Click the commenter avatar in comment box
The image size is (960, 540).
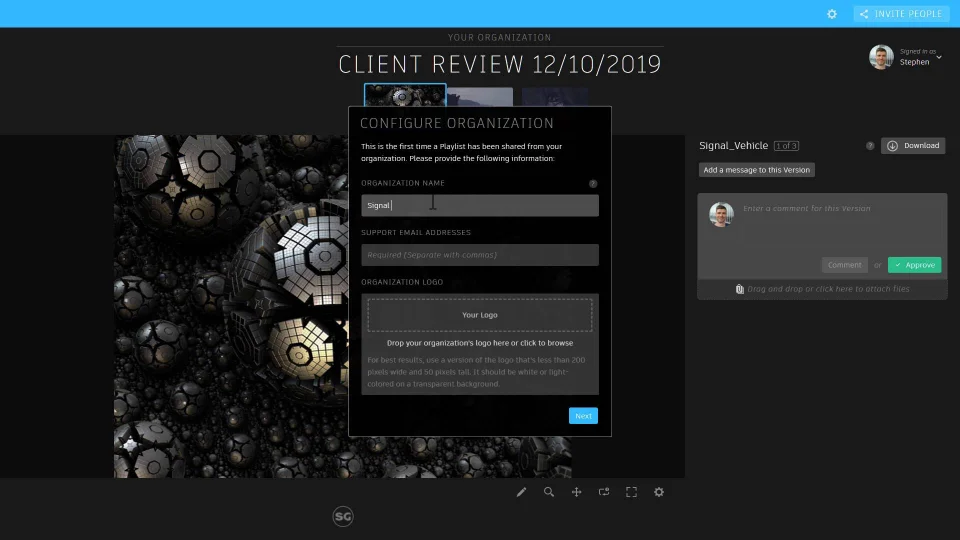pos(721,215)
